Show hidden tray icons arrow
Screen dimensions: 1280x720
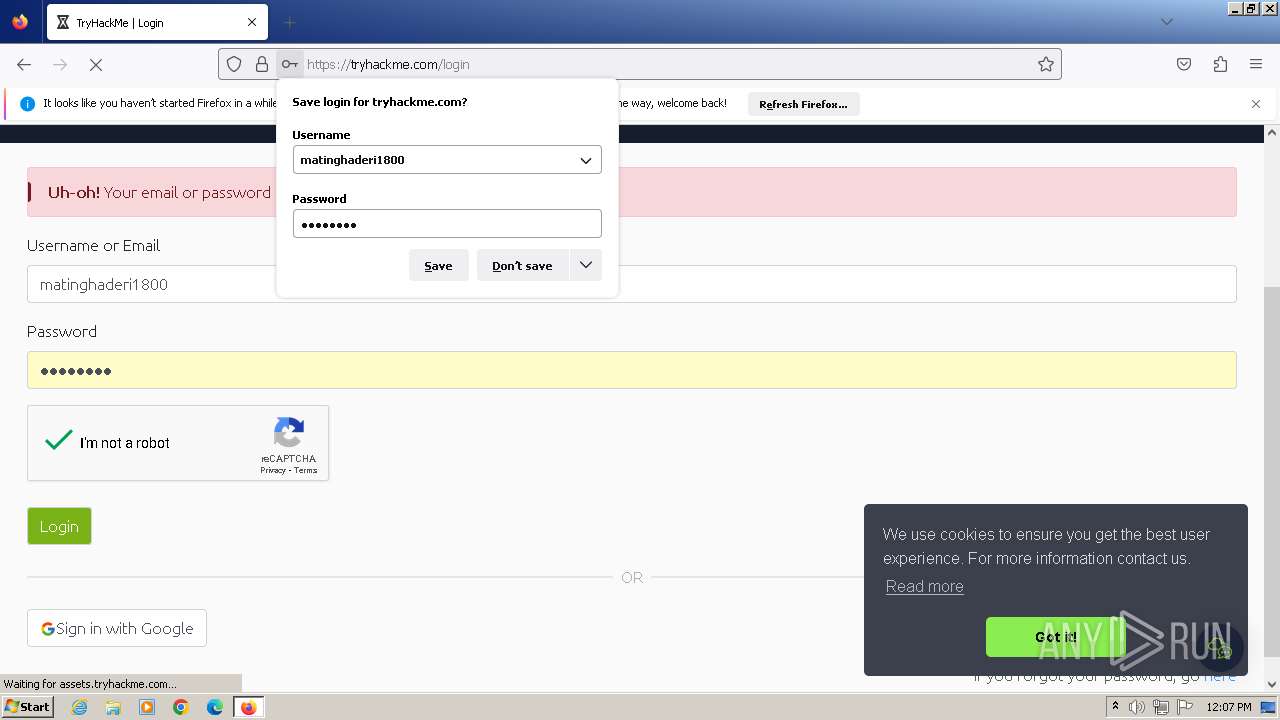coord(1115,707)
